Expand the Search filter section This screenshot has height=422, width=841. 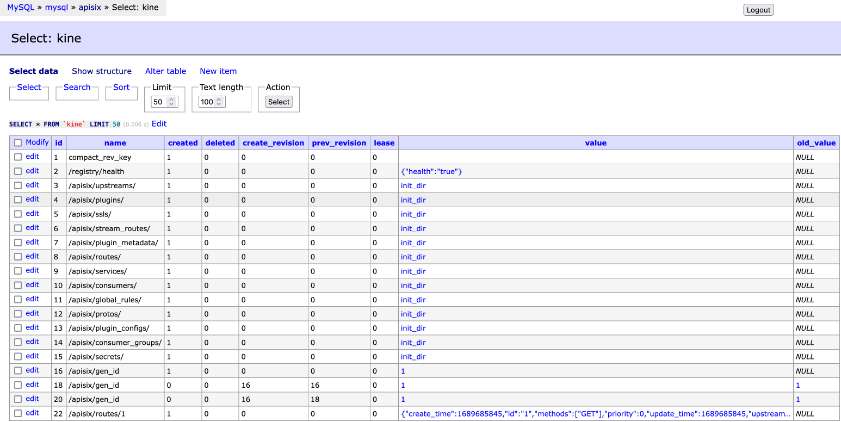77,88
